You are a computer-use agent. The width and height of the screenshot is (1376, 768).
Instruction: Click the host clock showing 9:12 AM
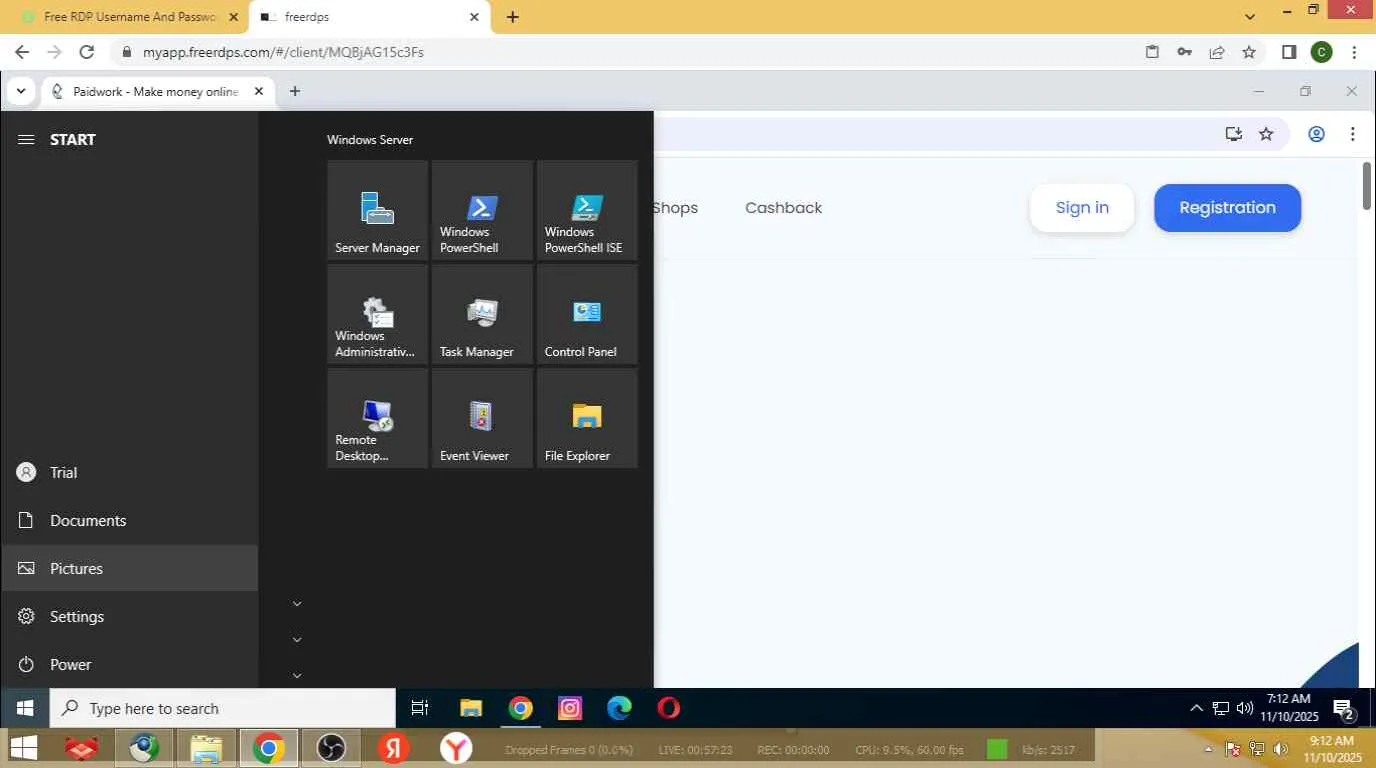1332,749
